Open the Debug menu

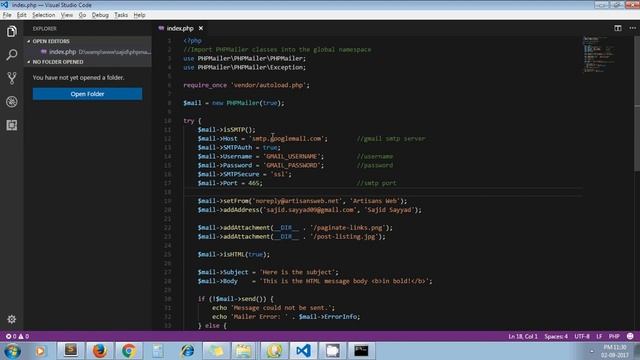tap(100, 15)
